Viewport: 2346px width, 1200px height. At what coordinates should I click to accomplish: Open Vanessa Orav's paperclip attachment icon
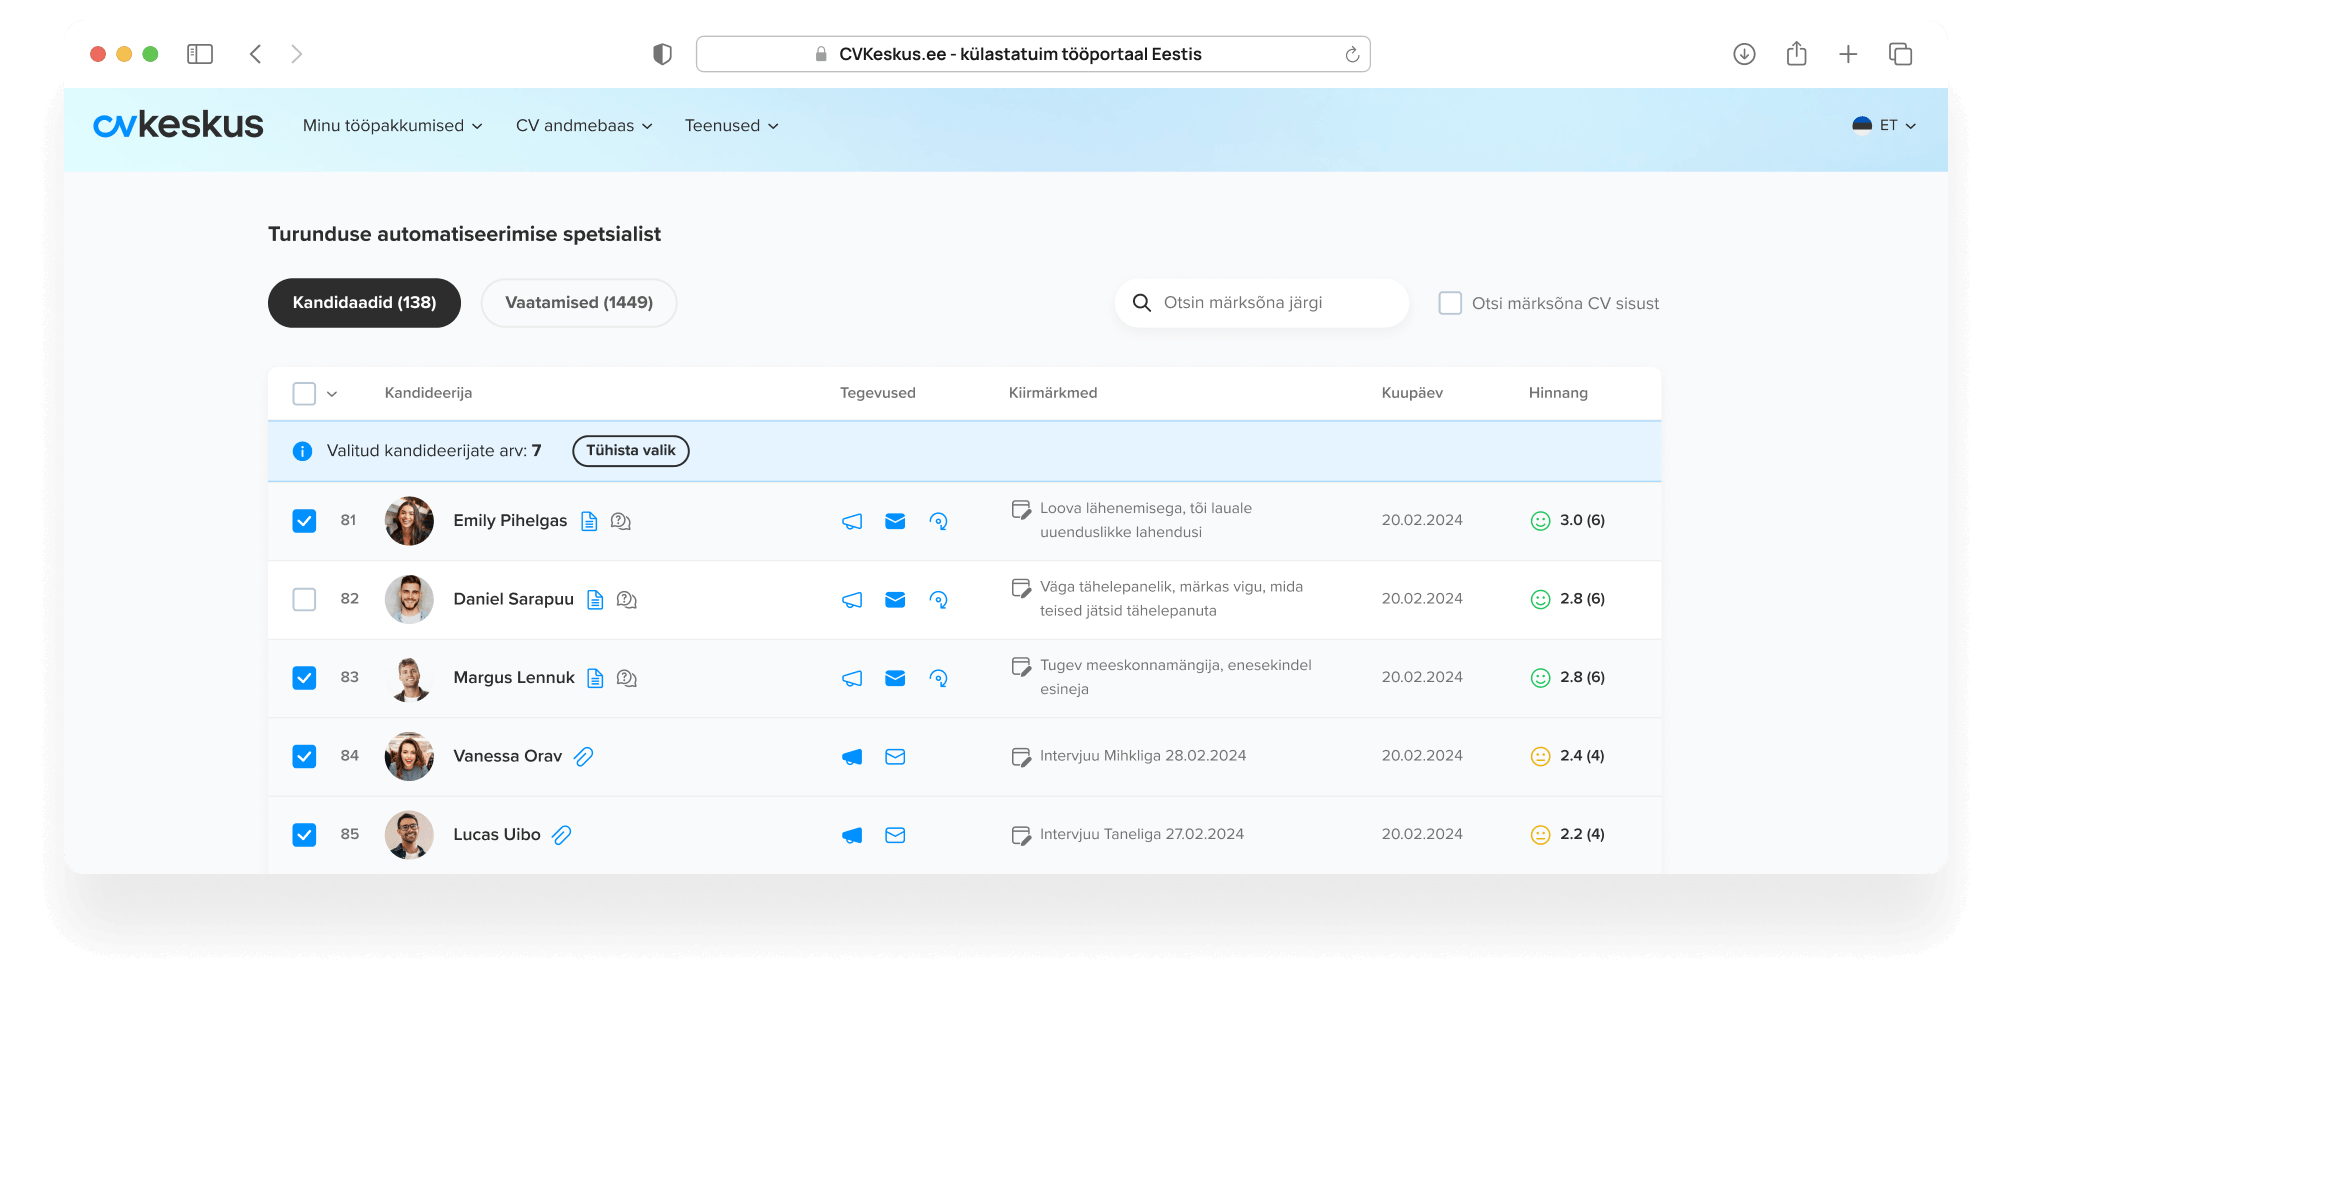[x=584, y=757]
